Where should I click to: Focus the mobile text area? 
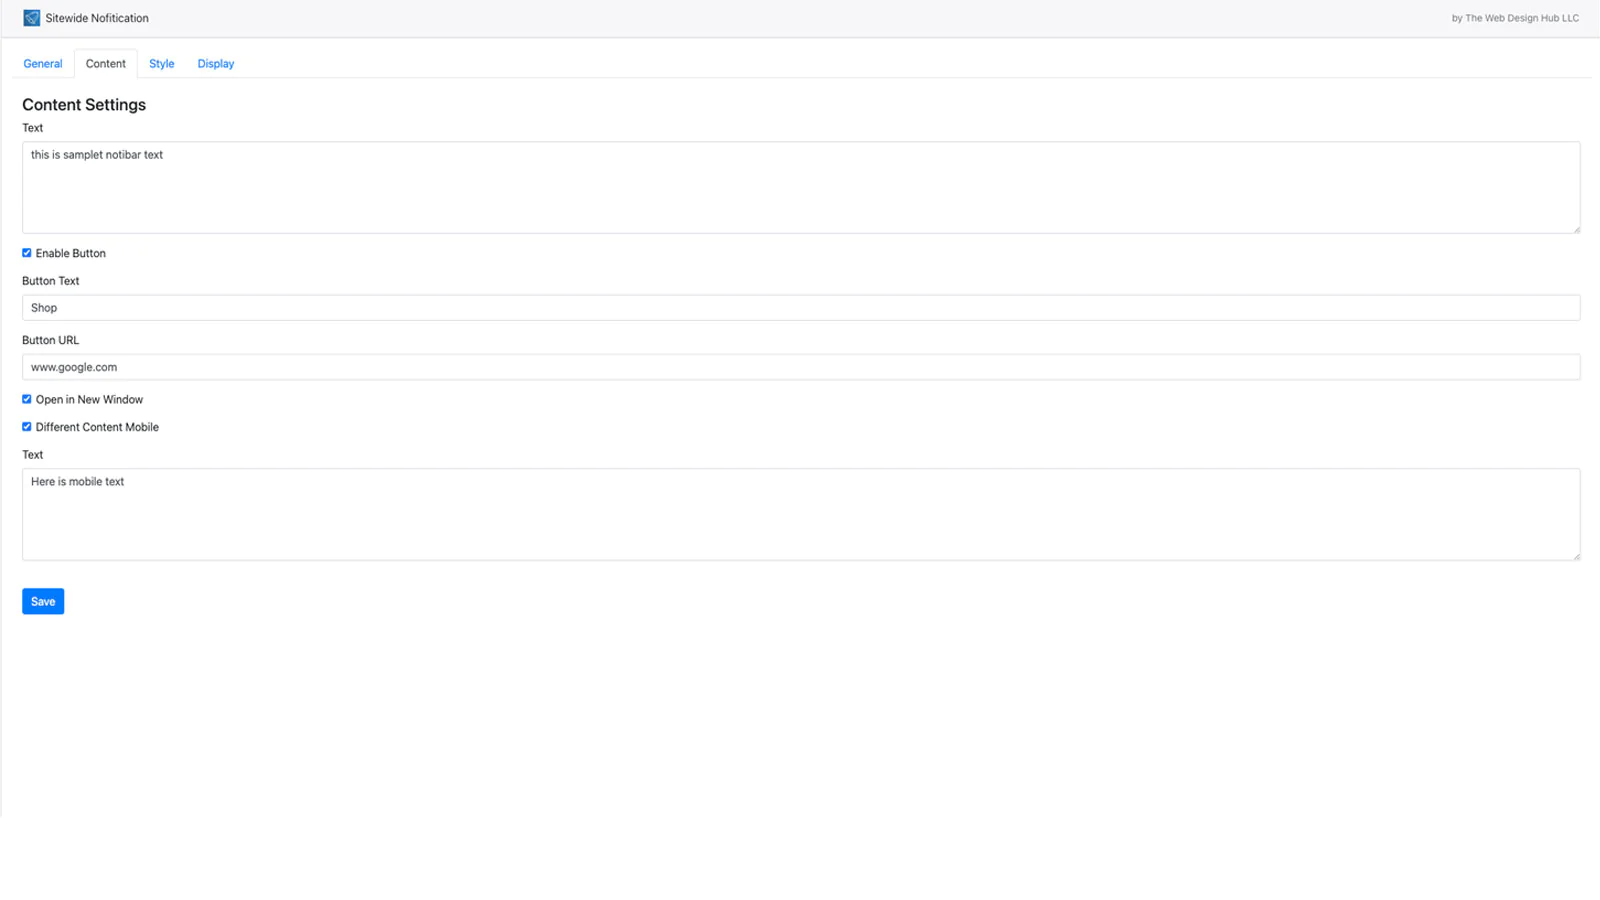(x=801, y=514)
